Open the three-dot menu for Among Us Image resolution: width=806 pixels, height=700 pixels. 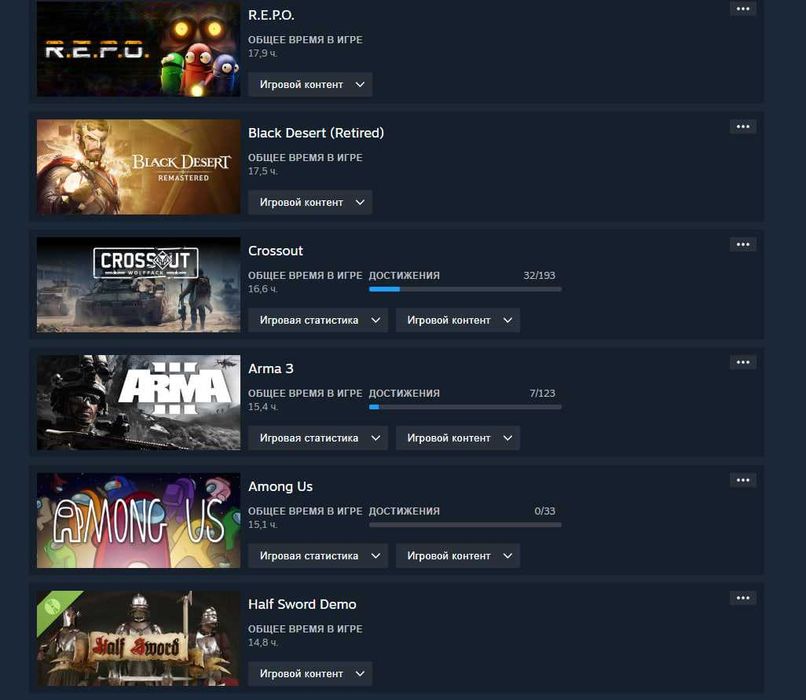click(743, 480)
